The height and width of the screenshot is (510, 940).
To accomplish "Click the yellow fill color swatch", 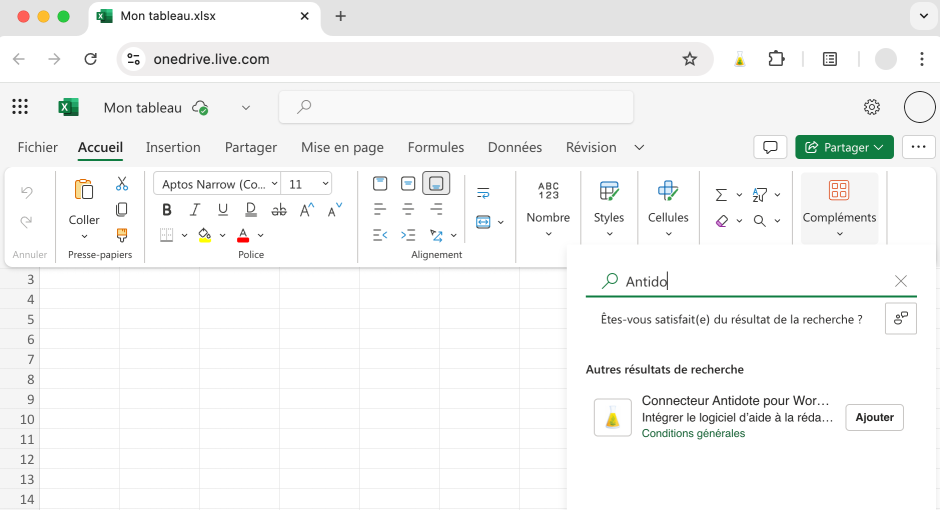I will pos(204,235).
